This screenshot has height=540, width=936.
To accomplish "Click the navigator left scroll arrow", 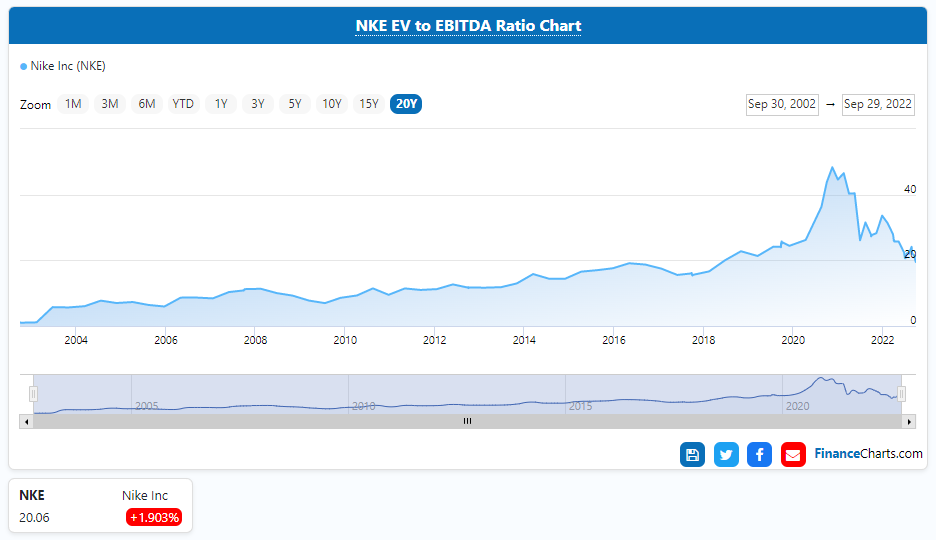I will [25, 421].
